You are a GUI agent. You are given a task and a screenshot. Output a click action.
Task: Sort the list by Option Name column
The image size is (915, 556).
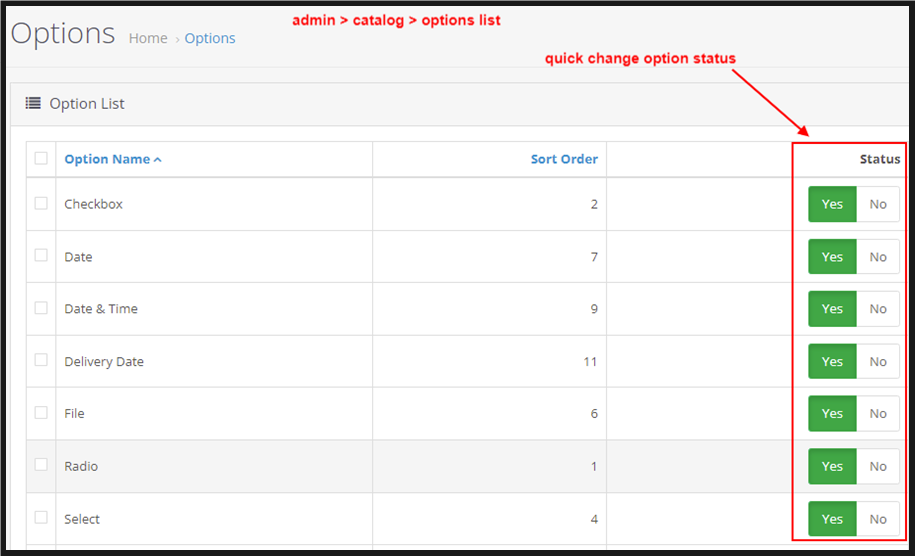click(x=106, y=159)
